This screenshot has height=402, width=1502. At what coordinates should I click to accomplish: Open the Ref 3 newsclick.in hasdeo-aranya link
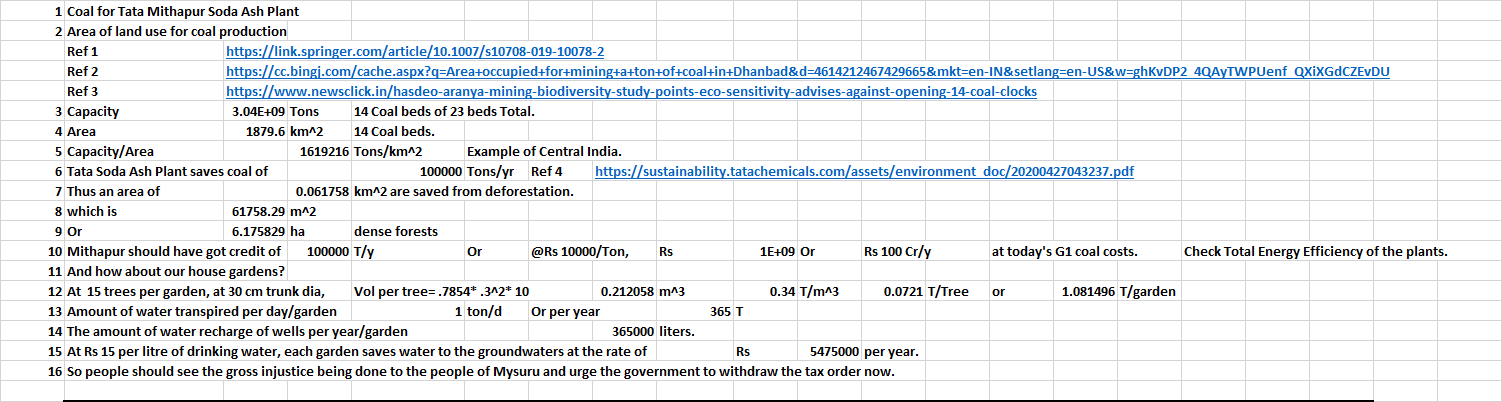point(632,91)
